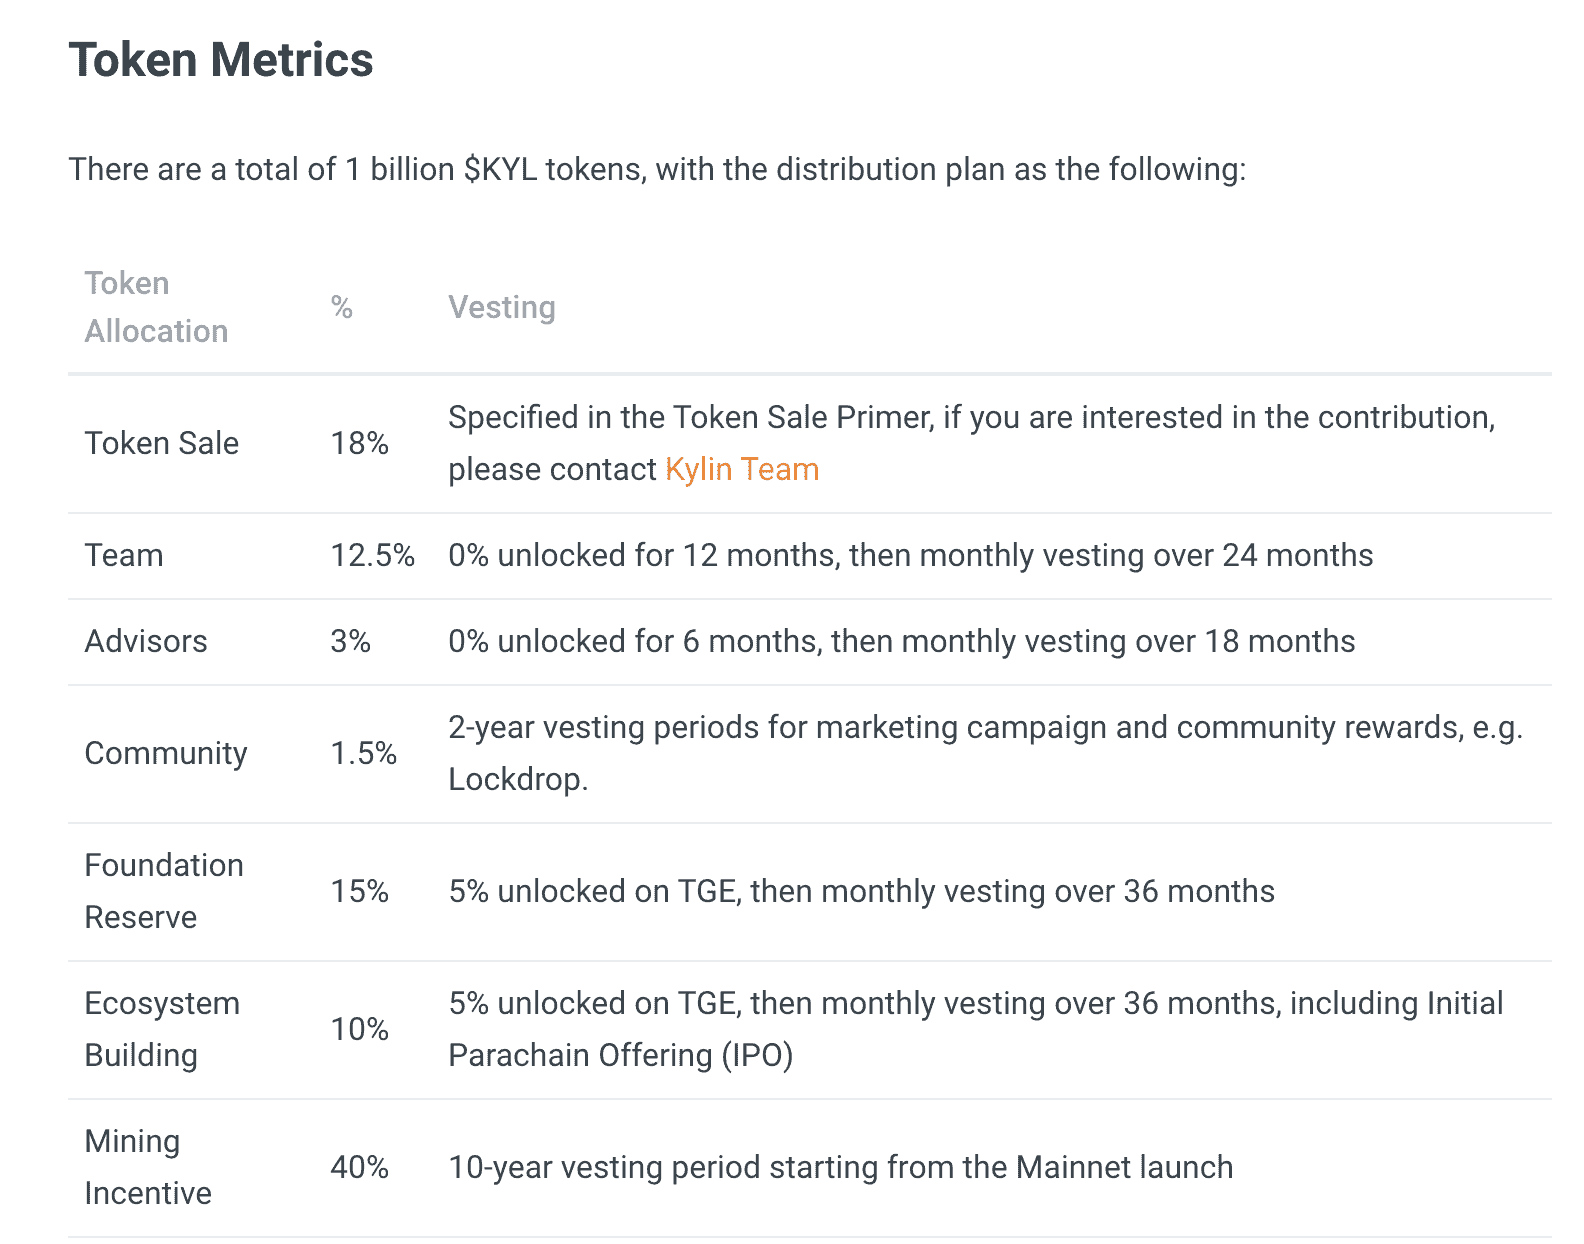
Task: Click the 15% Foundation Reserve value
Action: 359,891
